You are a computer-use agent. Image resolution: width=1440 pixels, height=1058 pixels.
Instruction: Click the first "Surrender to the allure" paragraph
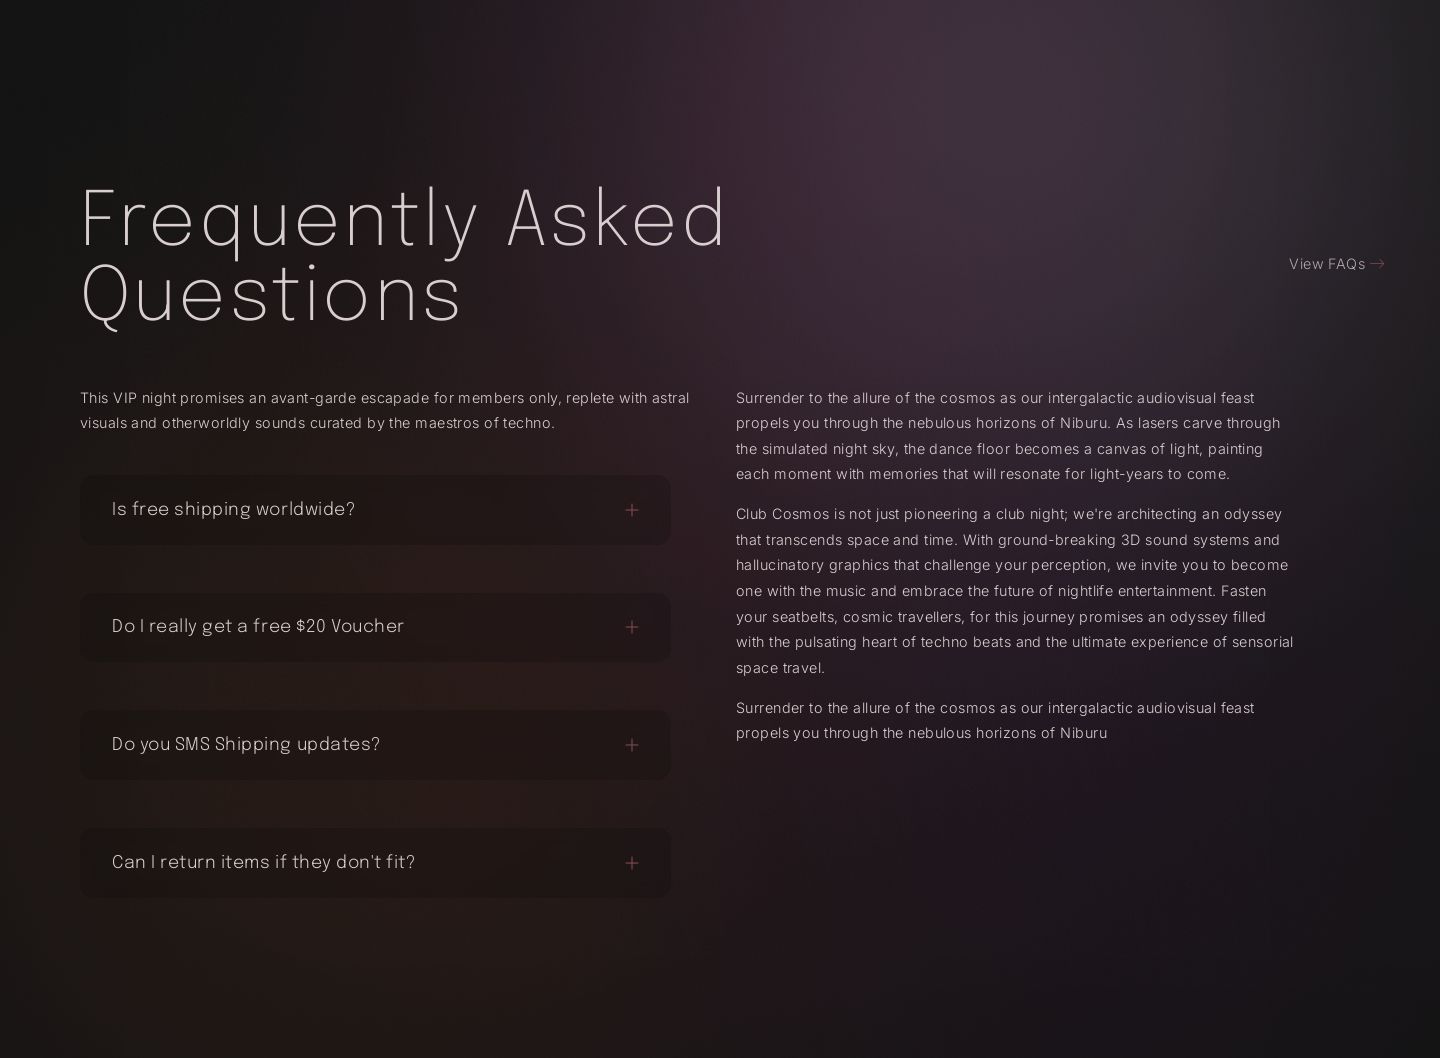click(1008, 436)
